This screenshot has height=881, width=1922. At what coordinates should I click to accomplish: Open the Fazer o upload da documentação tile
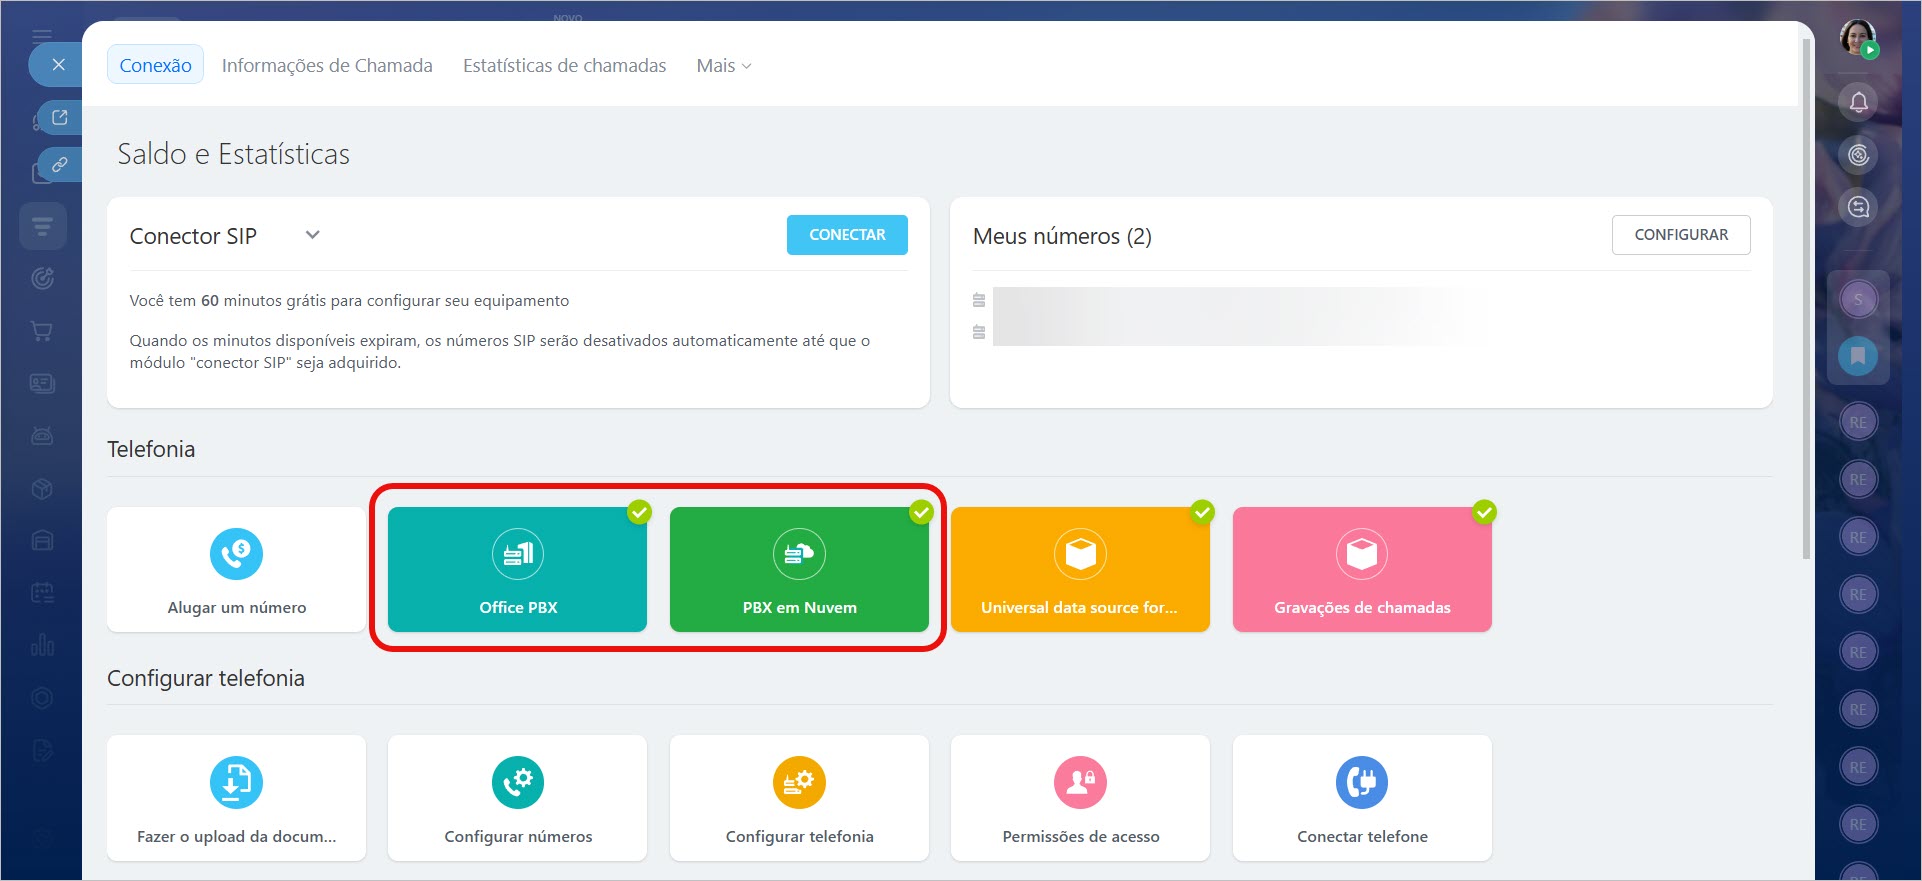coord(236,798)
